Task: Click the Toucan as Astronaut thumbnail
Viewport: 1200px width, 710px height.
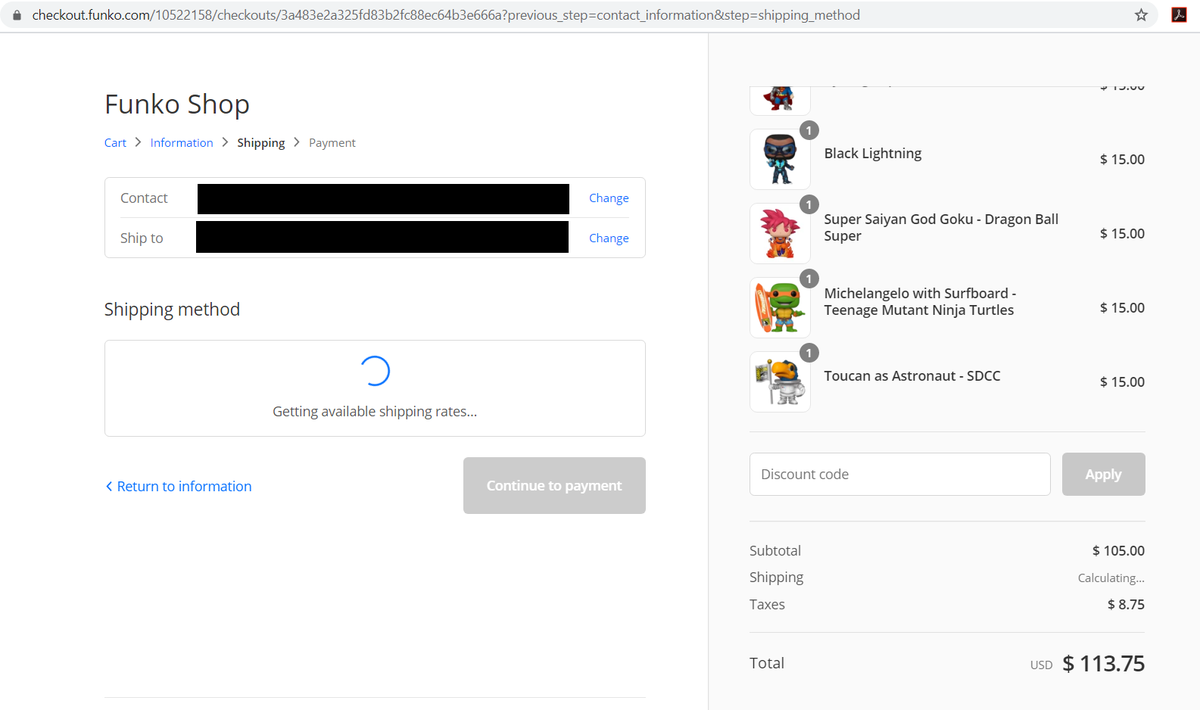Action: 780,381
